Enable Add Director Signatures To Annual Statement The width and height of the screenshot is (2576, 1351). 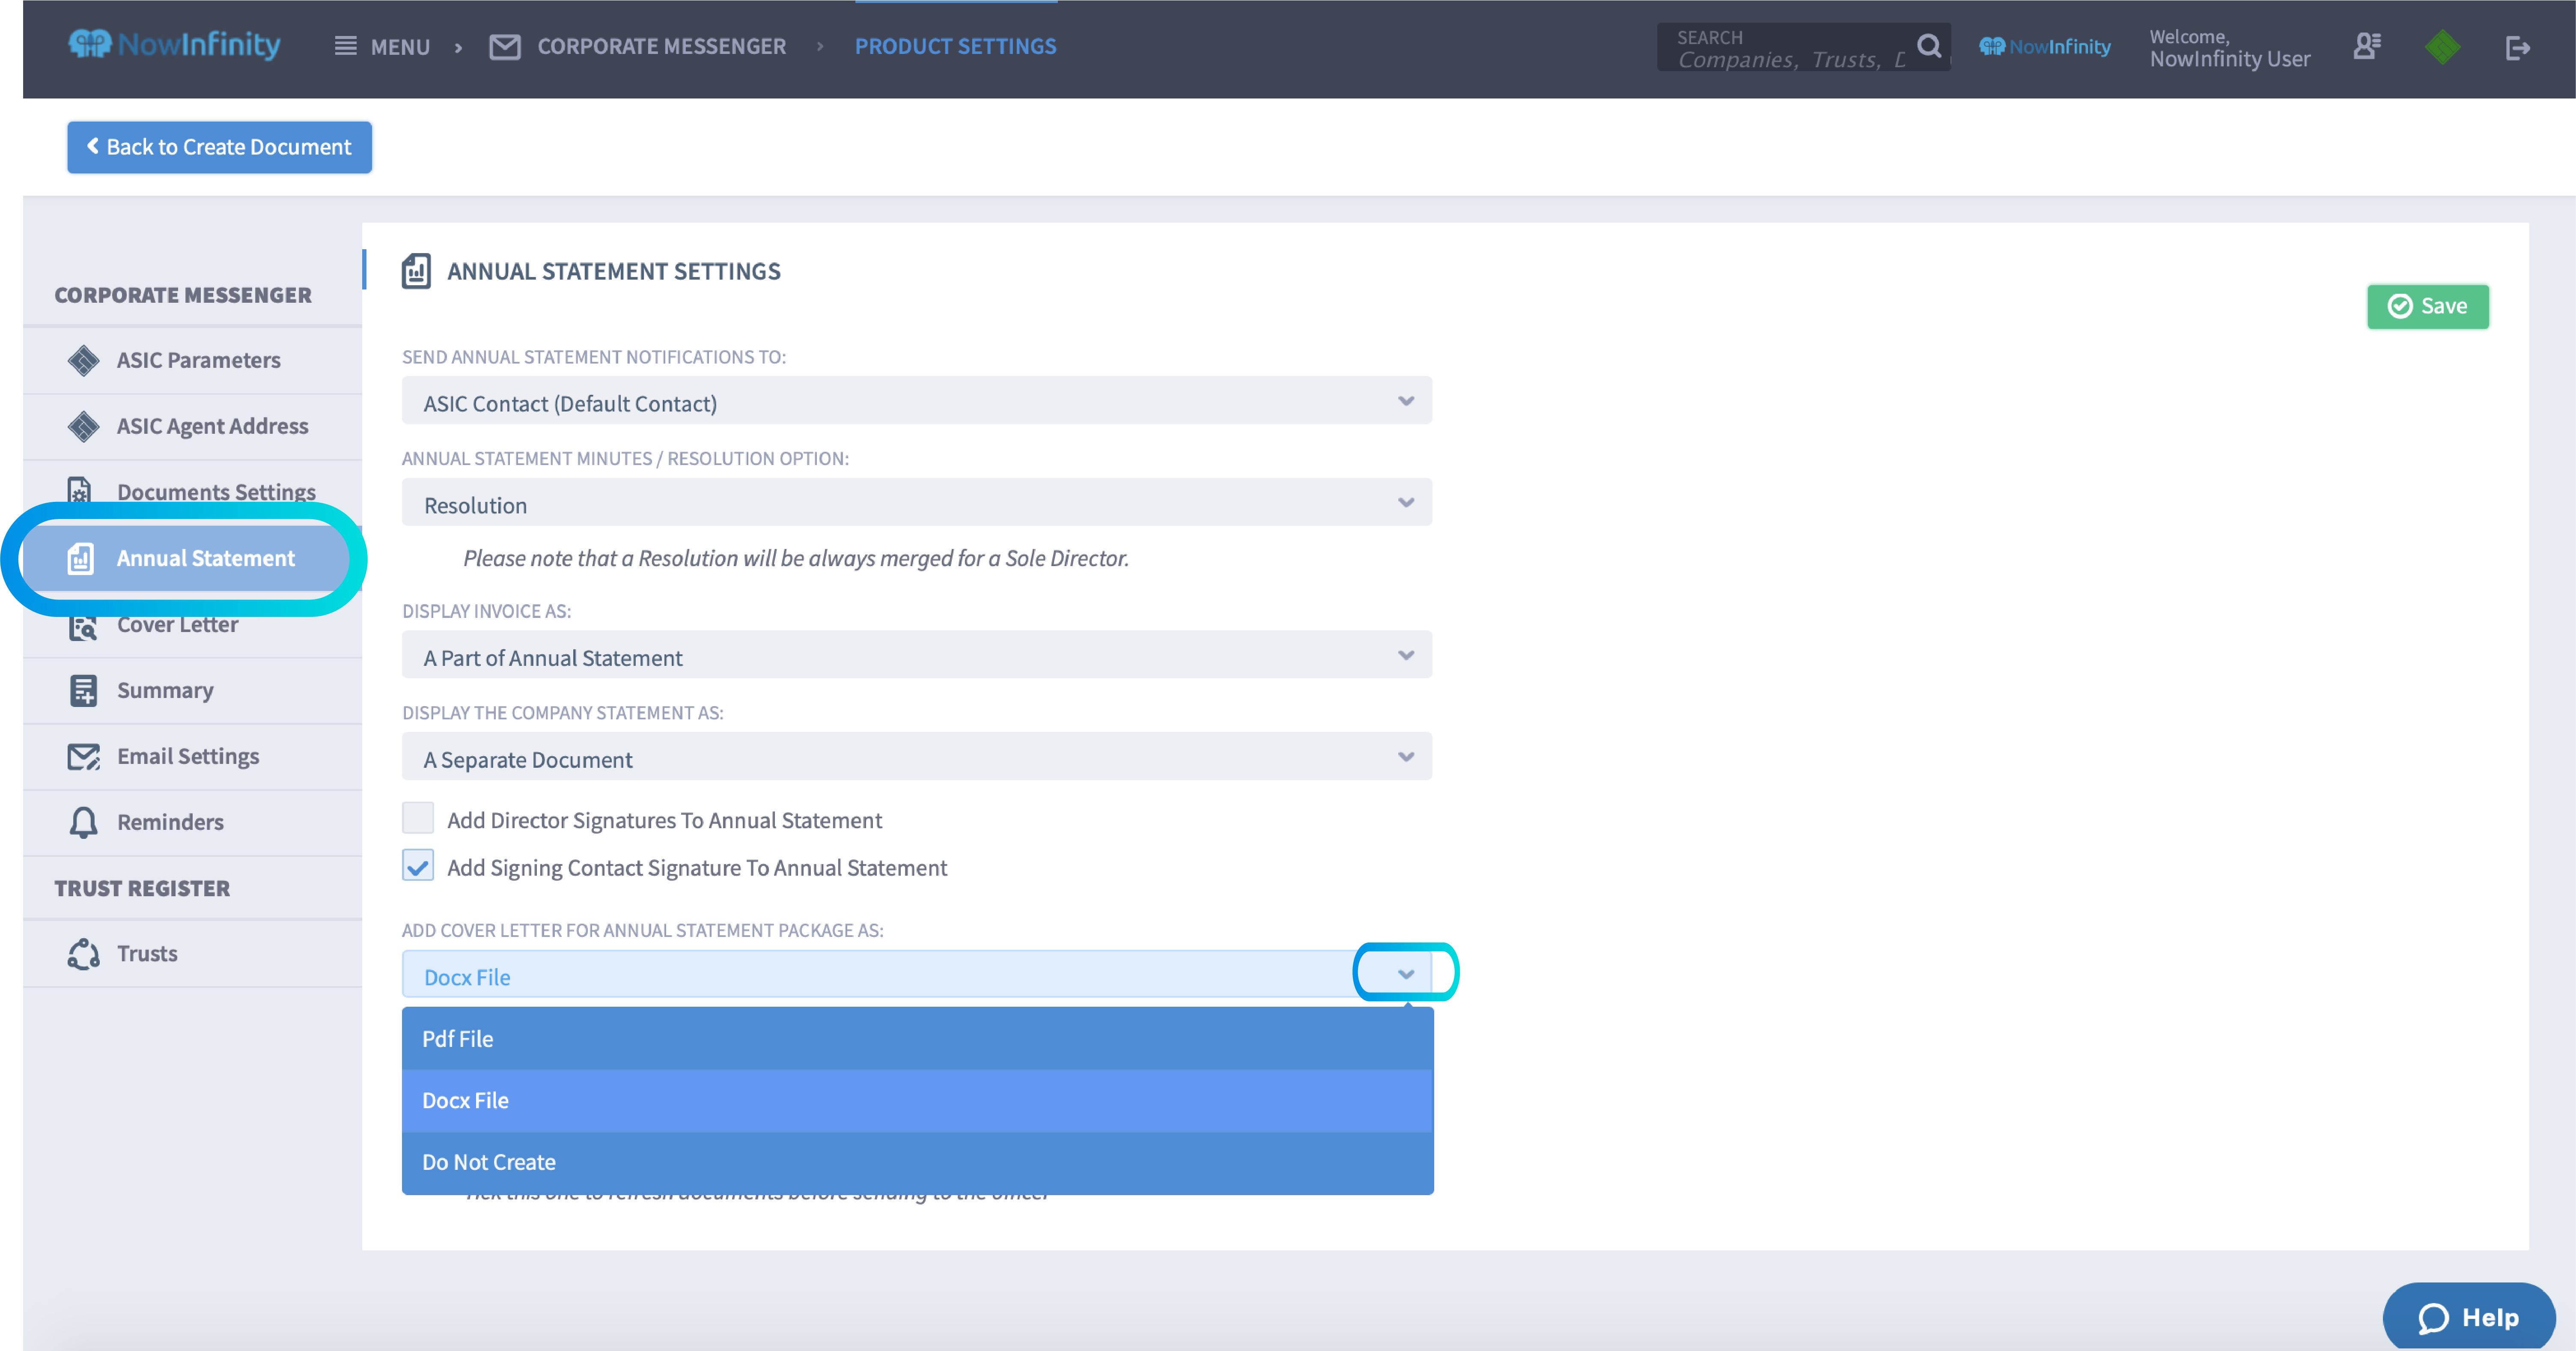point(418,818)
